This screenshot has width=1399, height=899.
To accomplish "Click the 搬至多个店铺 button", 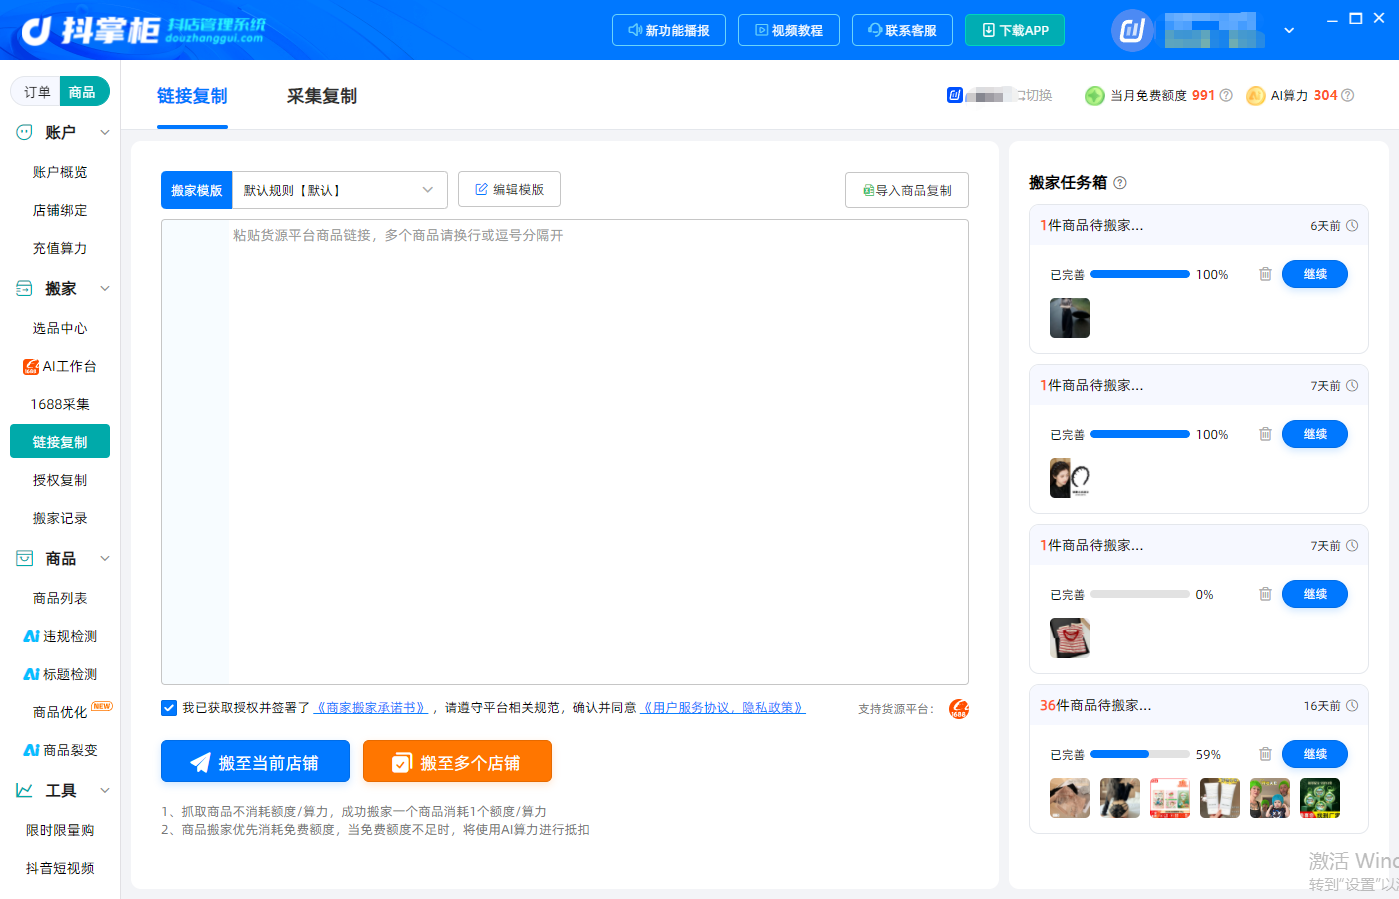I will 457,761.
